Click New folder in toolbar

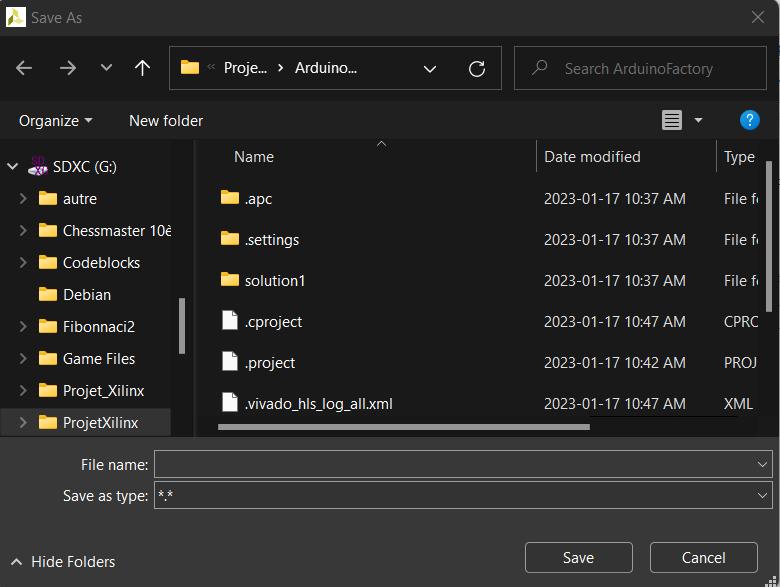[166, 120]
